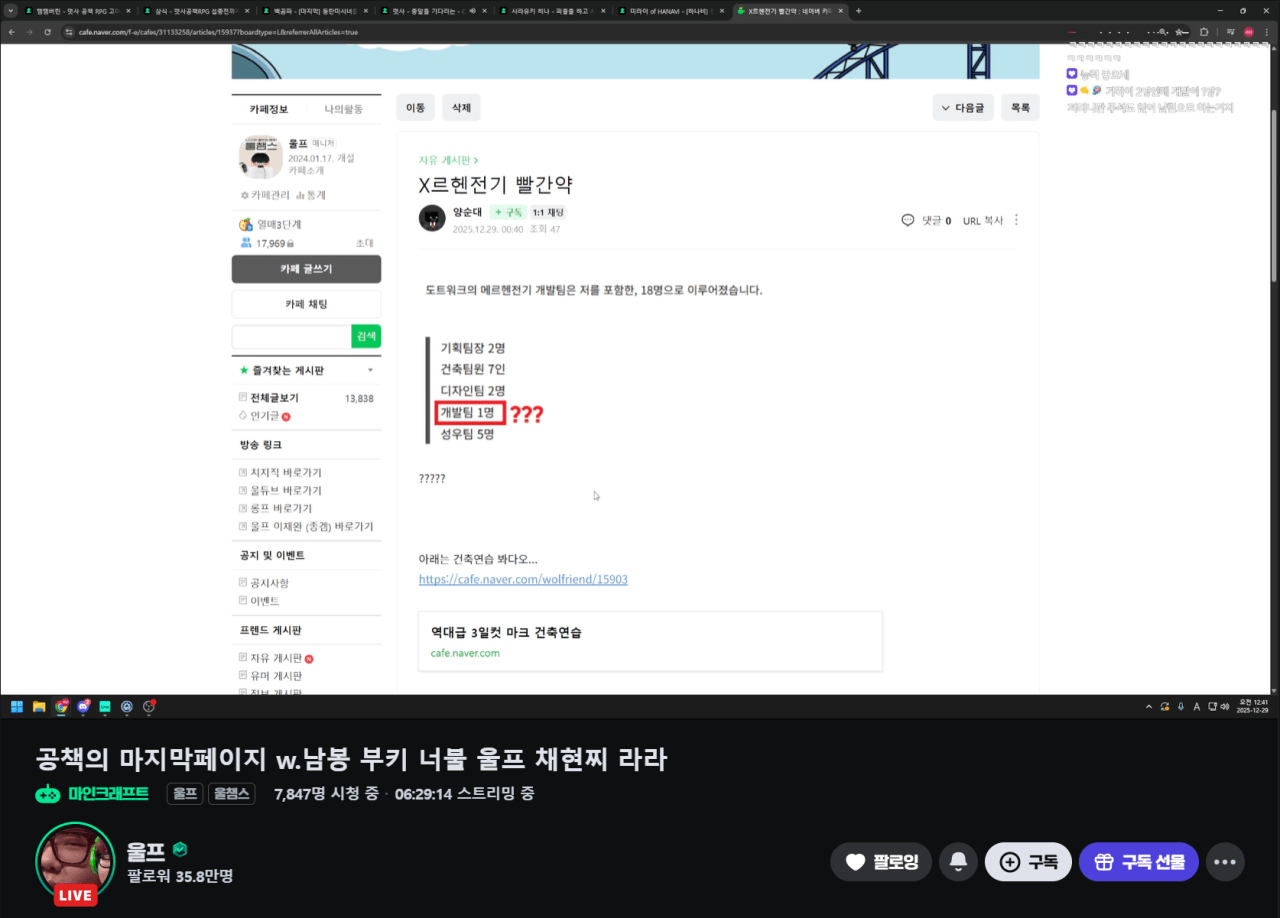Toggle 구독 subscribe for author 양순대
Image resolution: width=1280 pixels, height=918 pixels.
pos(508,212)
